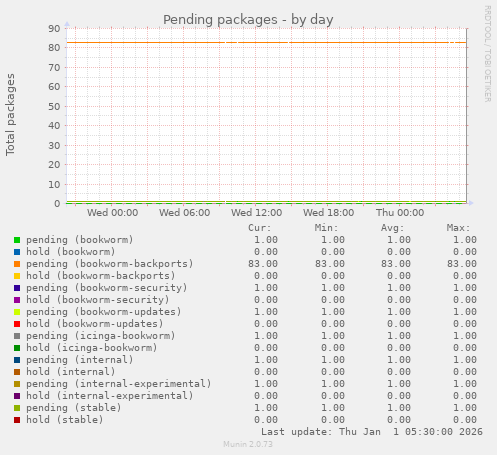Click the 50 y-axis tick label
The image size is (497, 455).
(54, 106)
